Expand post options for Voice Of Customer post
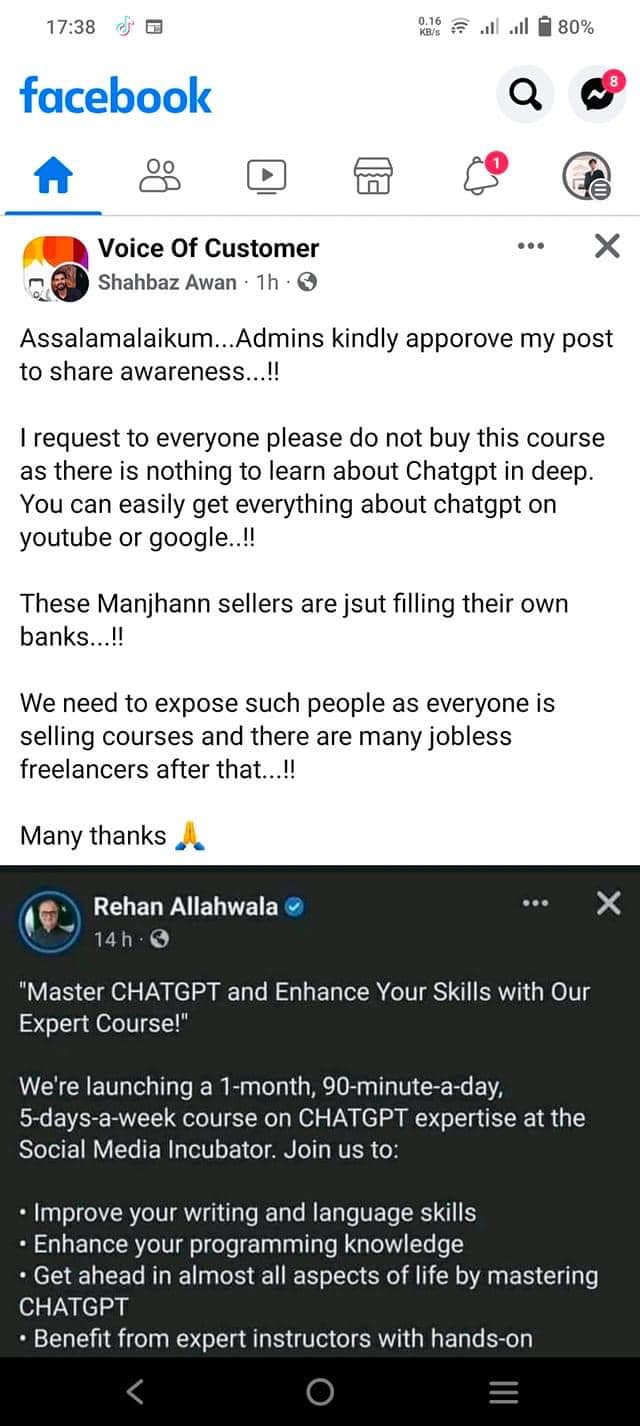The width and height of the screenshot is (640, 1426). (531, 246)
